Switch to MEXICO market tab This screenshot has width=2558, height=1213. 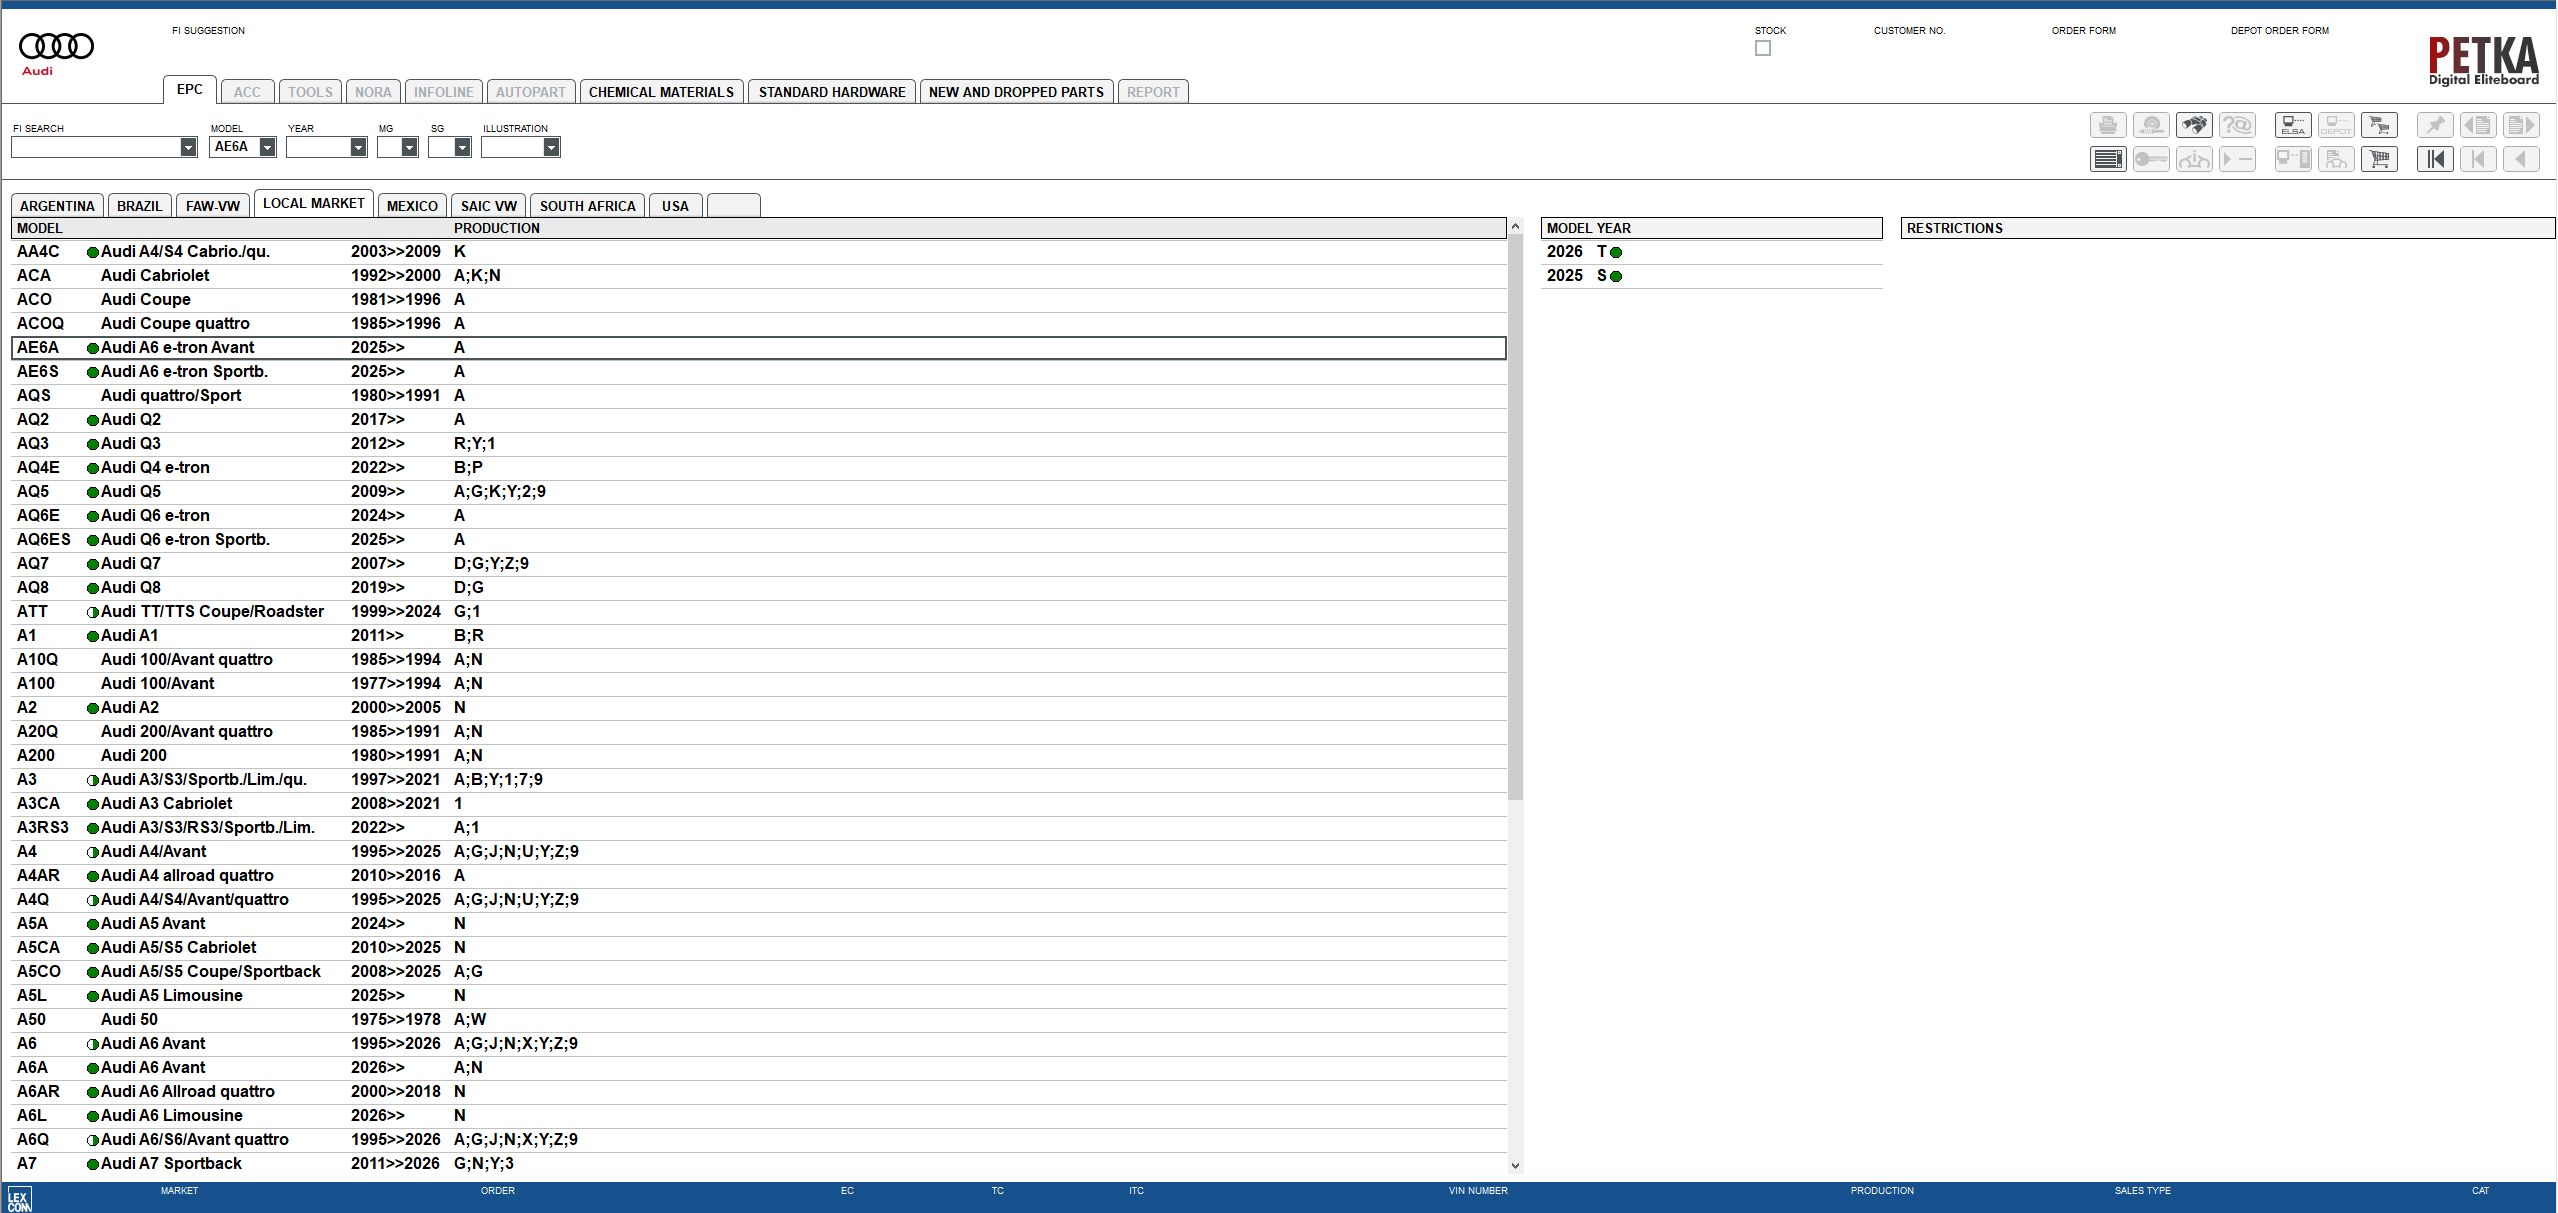[412, 206]
